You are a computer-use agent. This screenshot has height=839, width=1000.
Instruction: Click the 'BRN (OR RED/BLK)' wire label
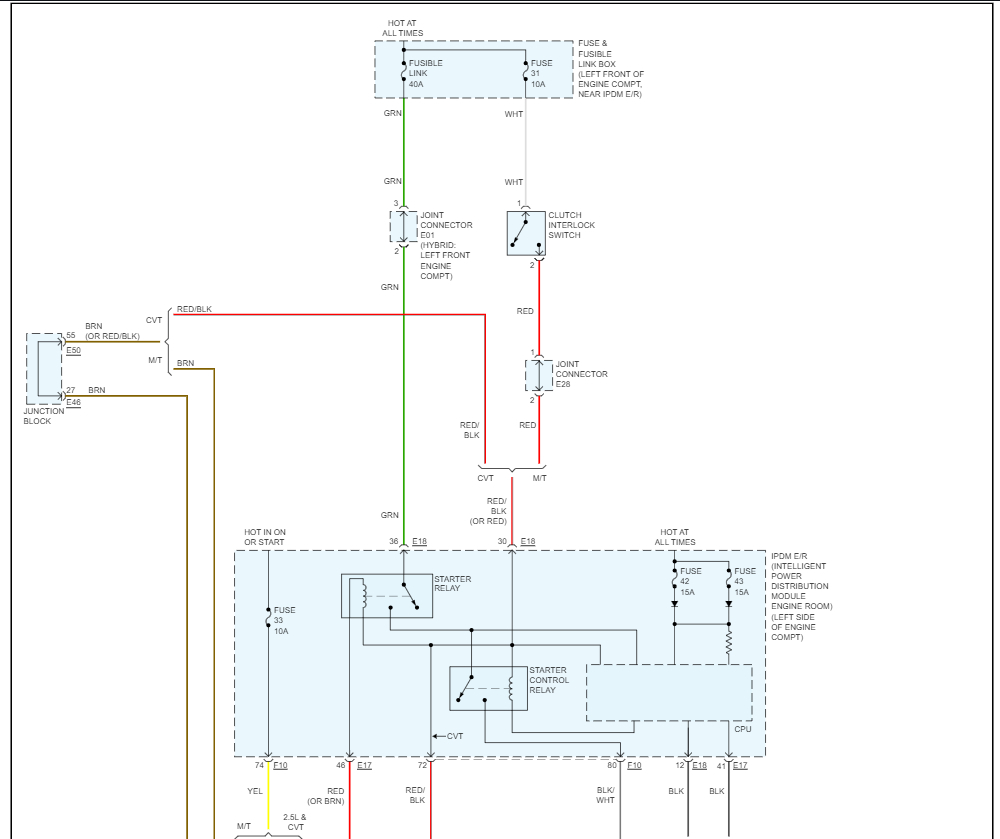coord(112,331)
